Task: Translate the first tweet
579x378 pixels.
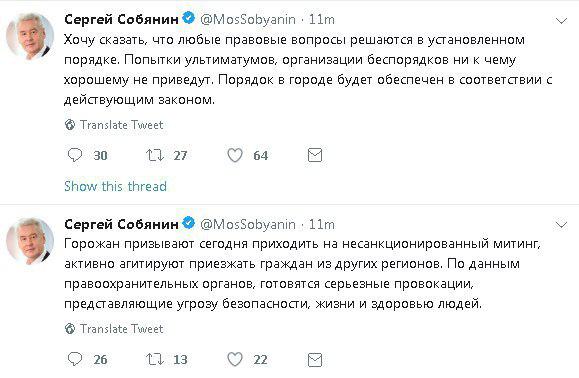Action: (x=114, y=125)
